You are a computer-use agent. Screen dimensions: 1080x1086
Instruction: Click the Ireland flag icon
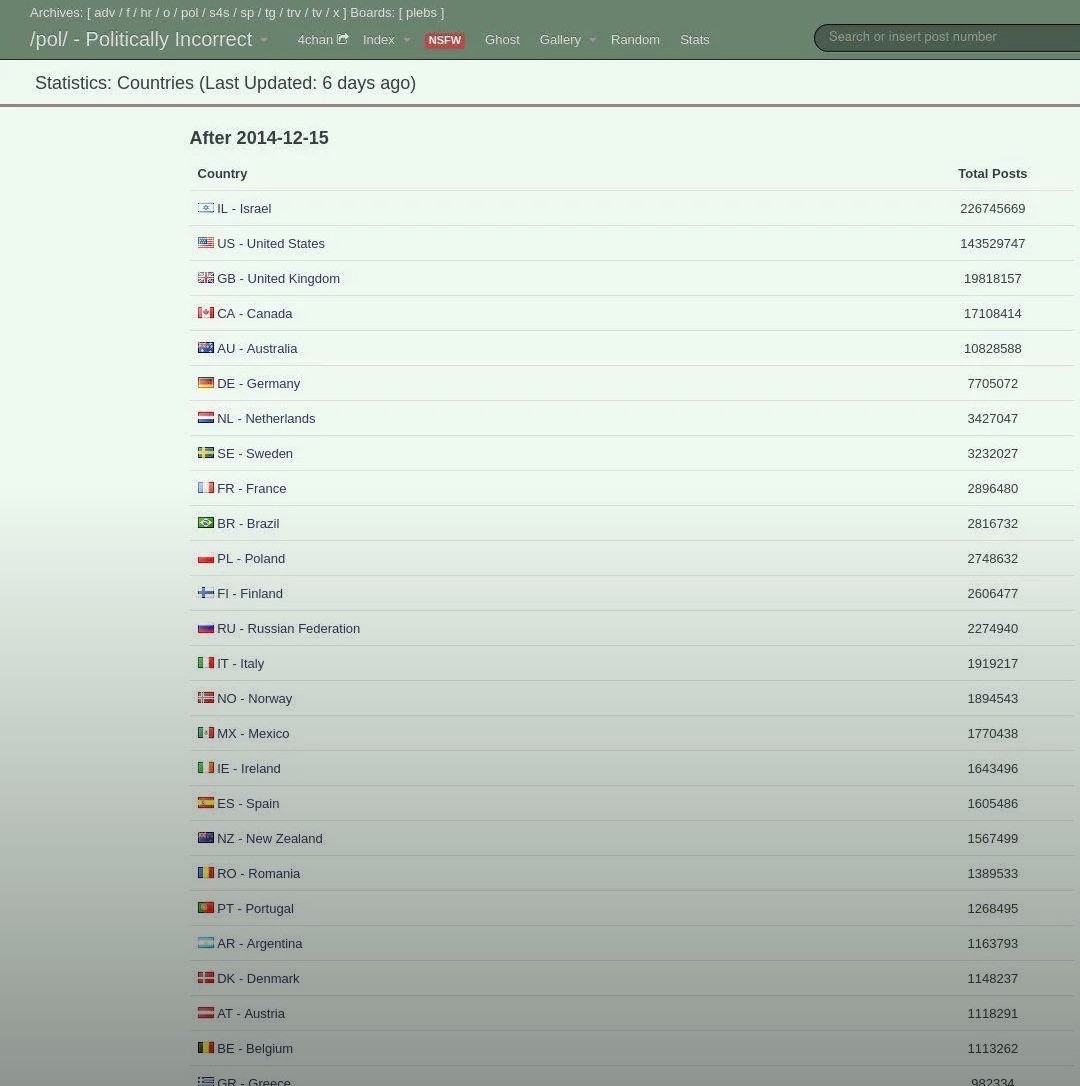point(206,767)
